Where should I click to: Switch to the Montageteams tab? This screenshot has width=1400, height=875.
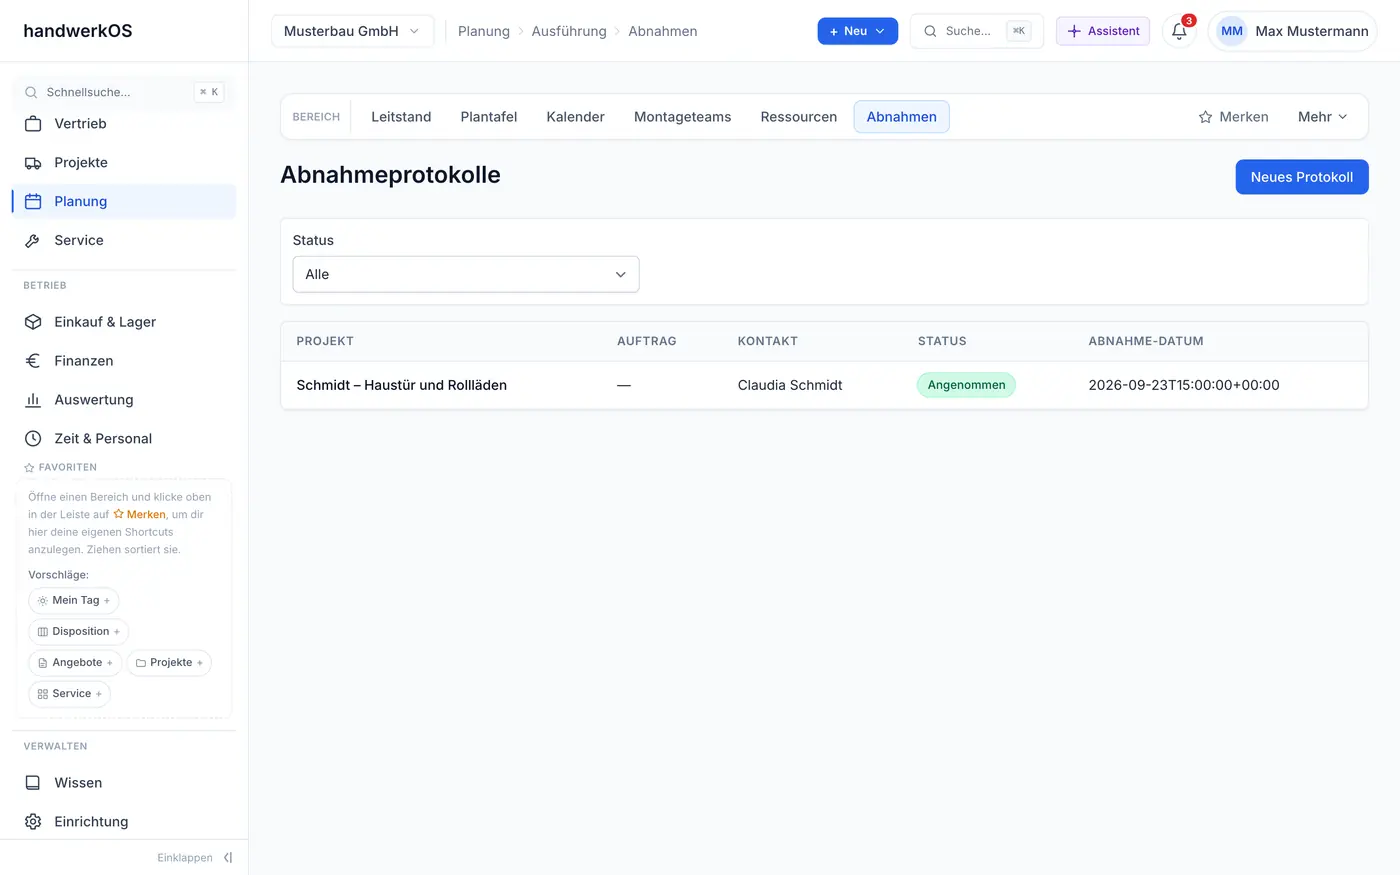tap(682, 117)
